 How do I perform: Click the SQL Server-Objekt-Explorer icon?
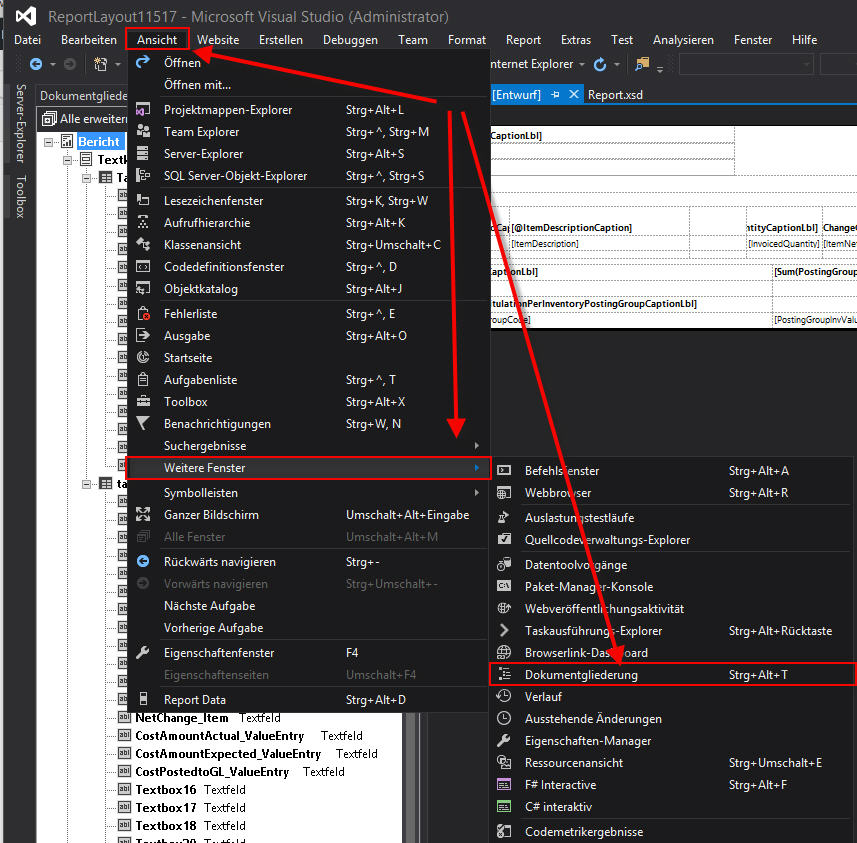[143, 175]
